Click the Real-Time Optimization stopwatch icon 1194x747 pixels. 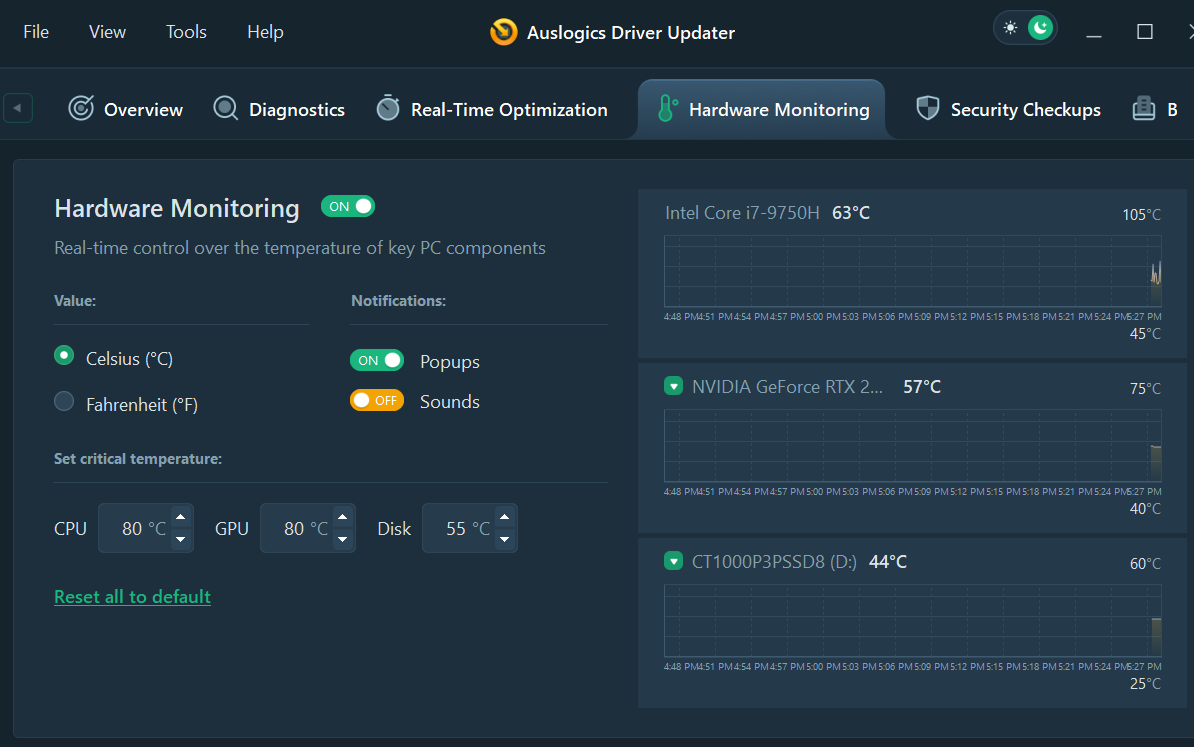[388, 109]
